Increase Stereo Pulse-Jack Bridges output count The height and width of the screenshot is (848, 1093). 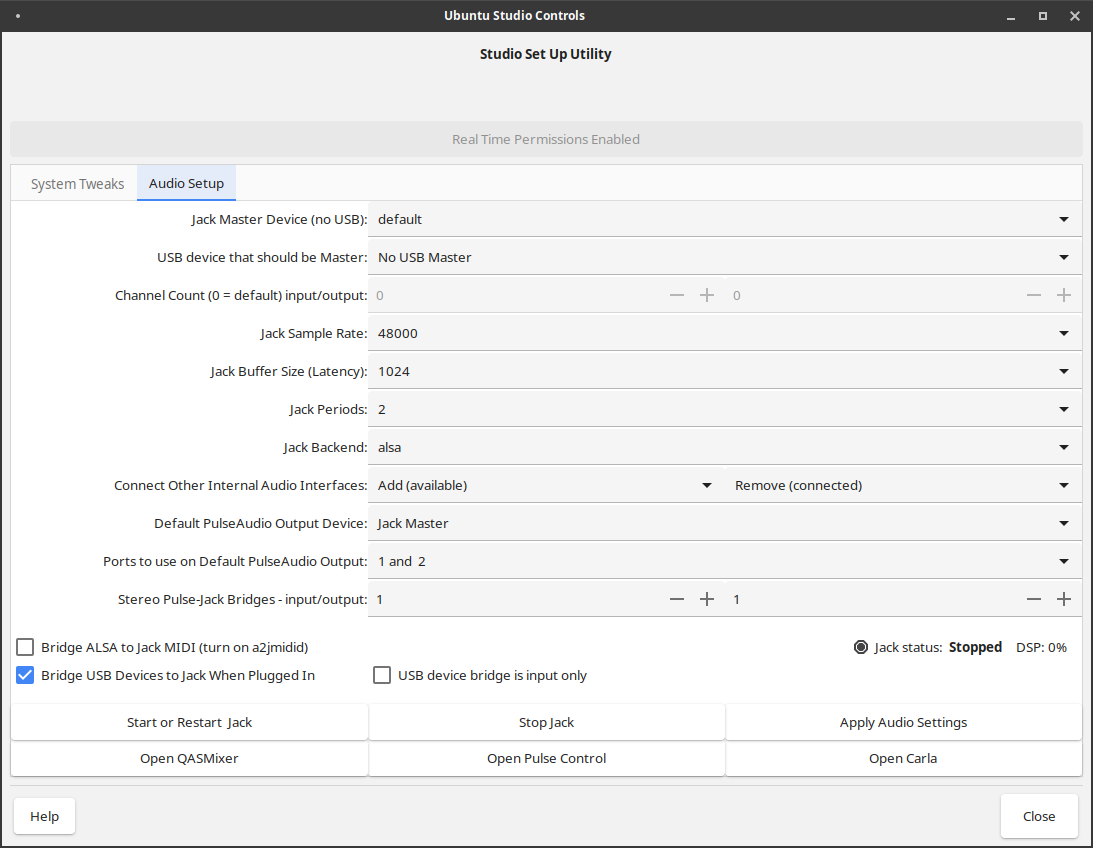(1064, 599)
